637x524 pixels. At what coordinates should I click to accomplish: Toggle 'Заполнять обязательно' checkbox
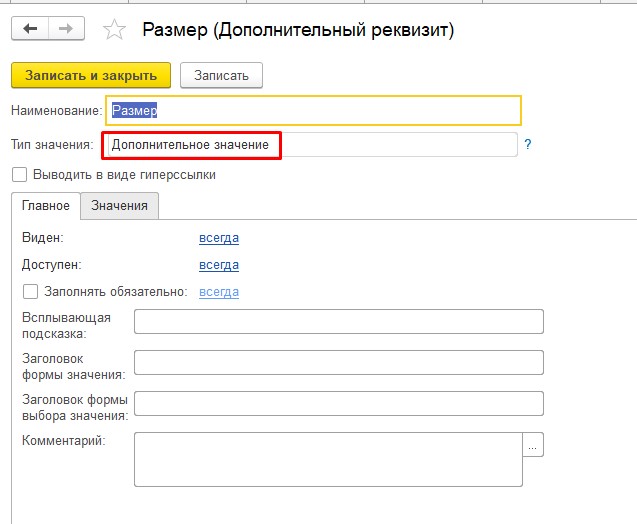pyautogui.click(x=30, y=292)
